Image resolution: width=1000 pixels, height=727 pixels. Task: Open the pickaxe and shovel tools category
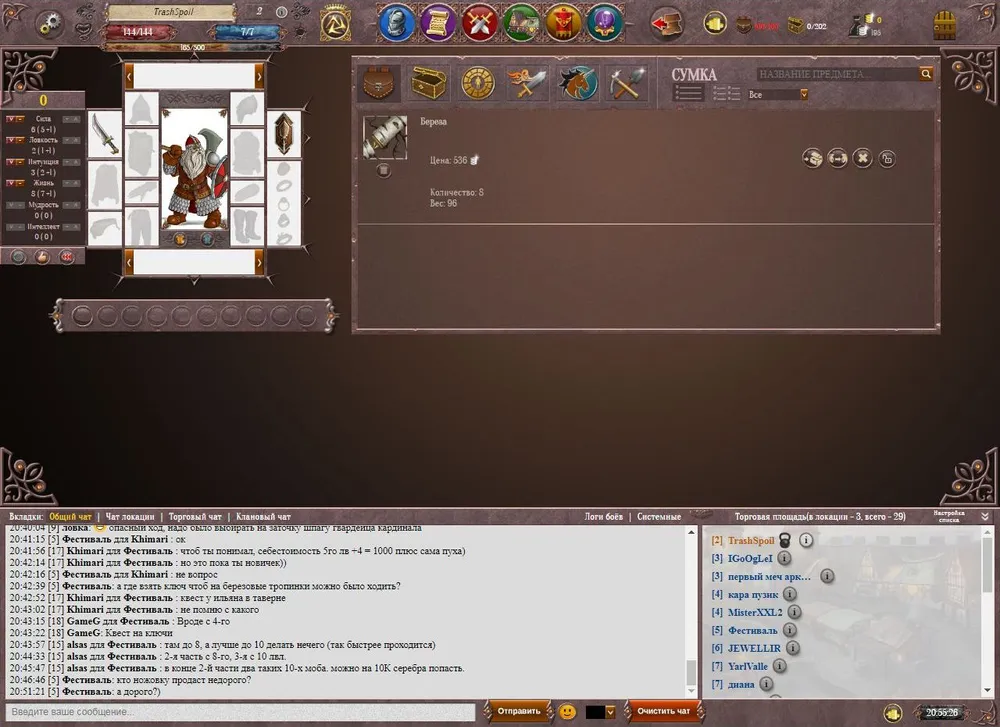tap(626, 83)
